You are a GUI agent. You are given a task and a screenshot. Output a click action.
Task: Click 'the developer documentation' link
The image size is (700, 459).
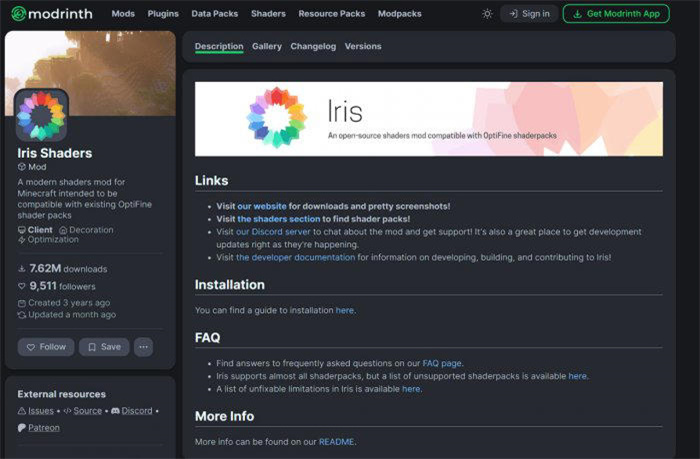pyautogui.click(x=296, y=258)
